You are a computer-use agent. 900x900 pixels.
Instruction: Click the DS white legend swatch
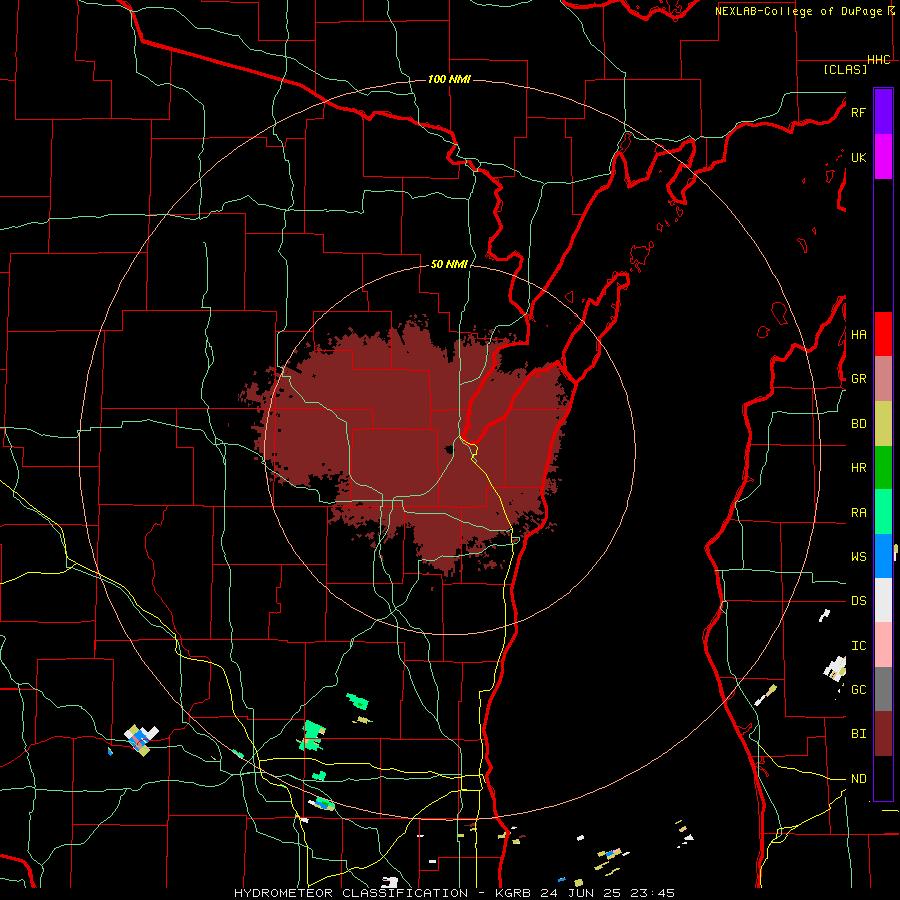[883, 600]
